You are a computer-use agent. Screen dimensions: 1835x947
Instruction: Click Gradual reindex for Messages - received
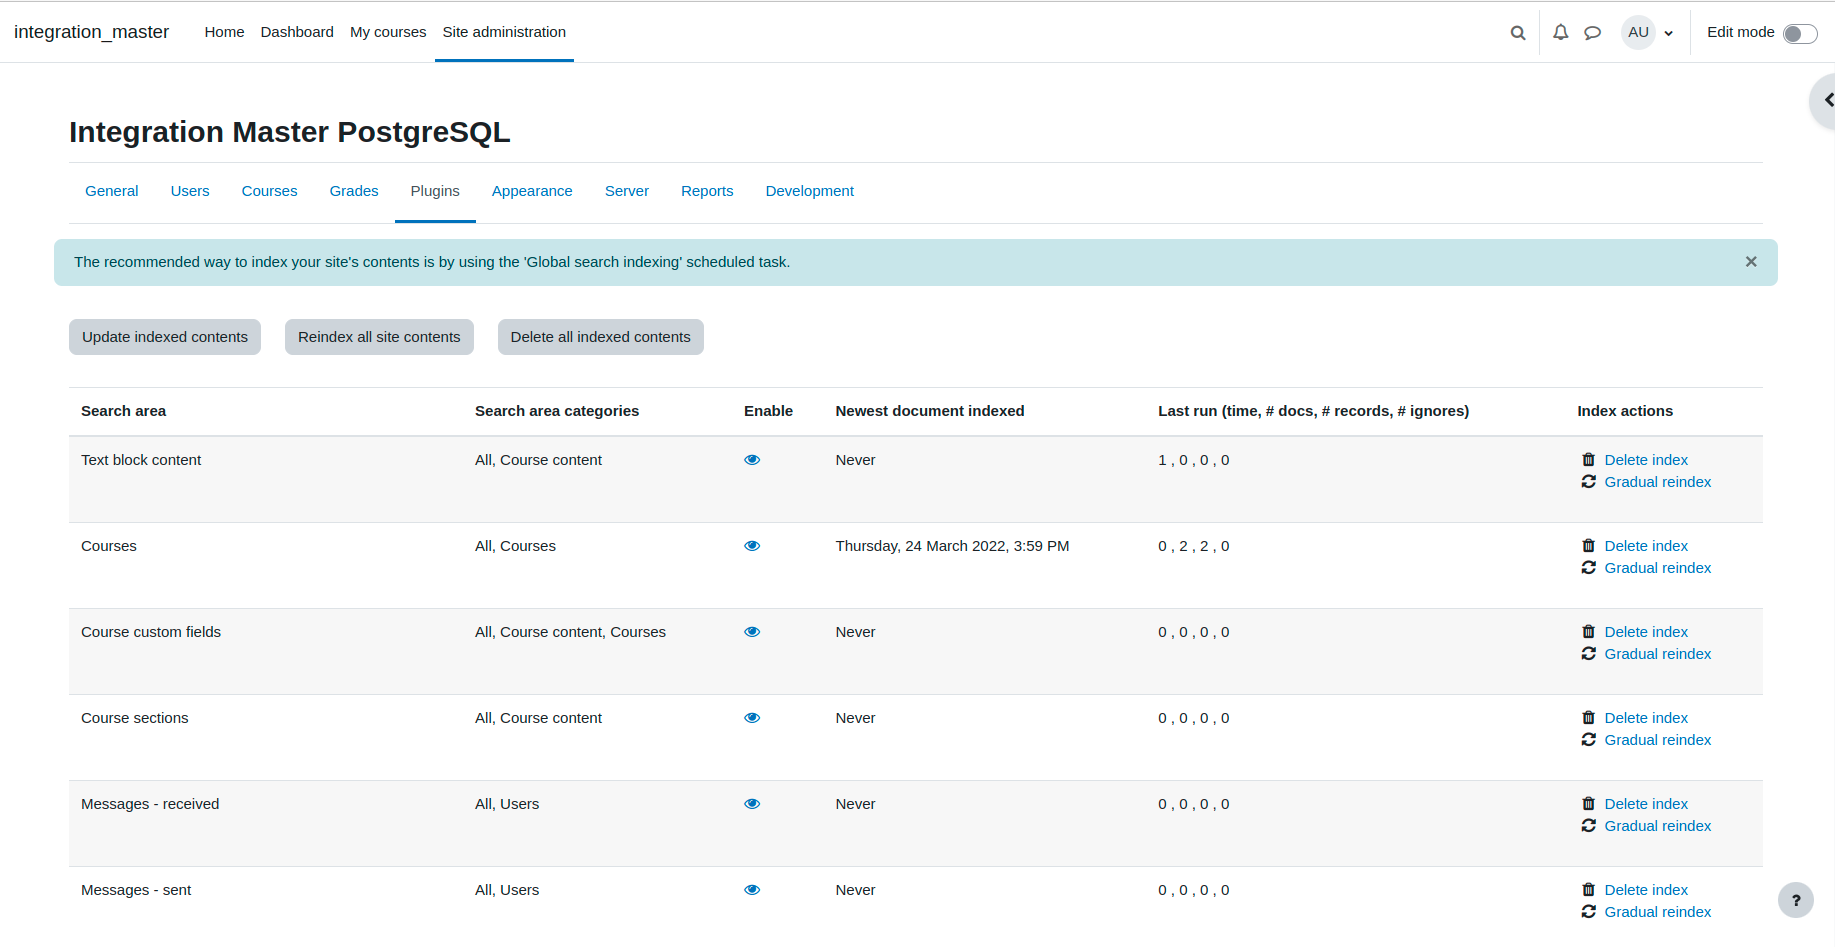tap(1658, 826)
